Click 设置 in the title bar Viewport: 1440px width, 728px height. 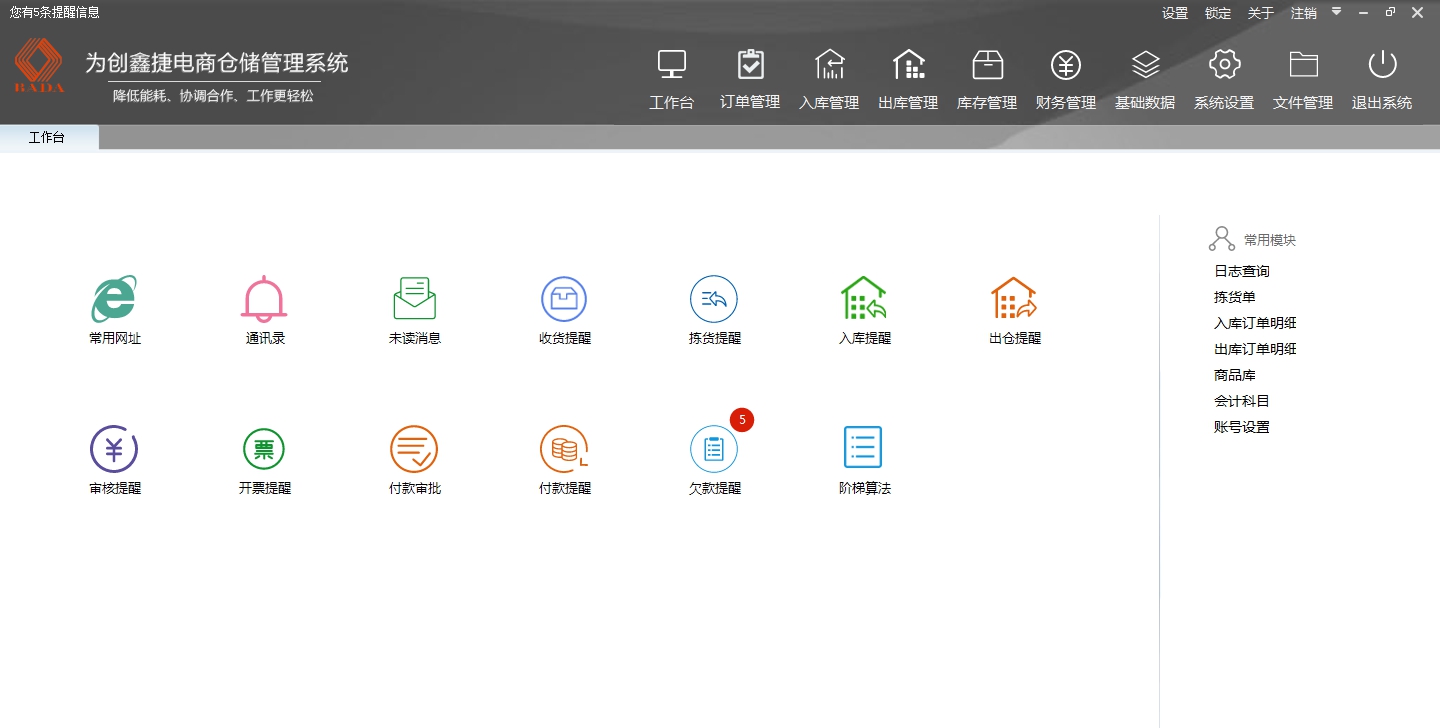click(x=1175, y=13)
